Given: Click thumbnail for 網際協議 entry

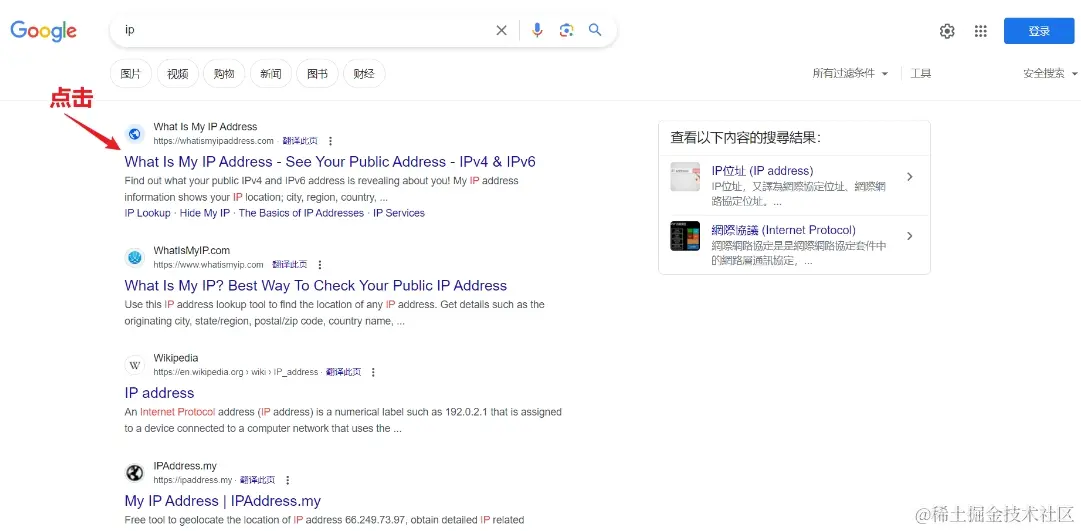Looking at the screenshot, I should coord(685,236).
